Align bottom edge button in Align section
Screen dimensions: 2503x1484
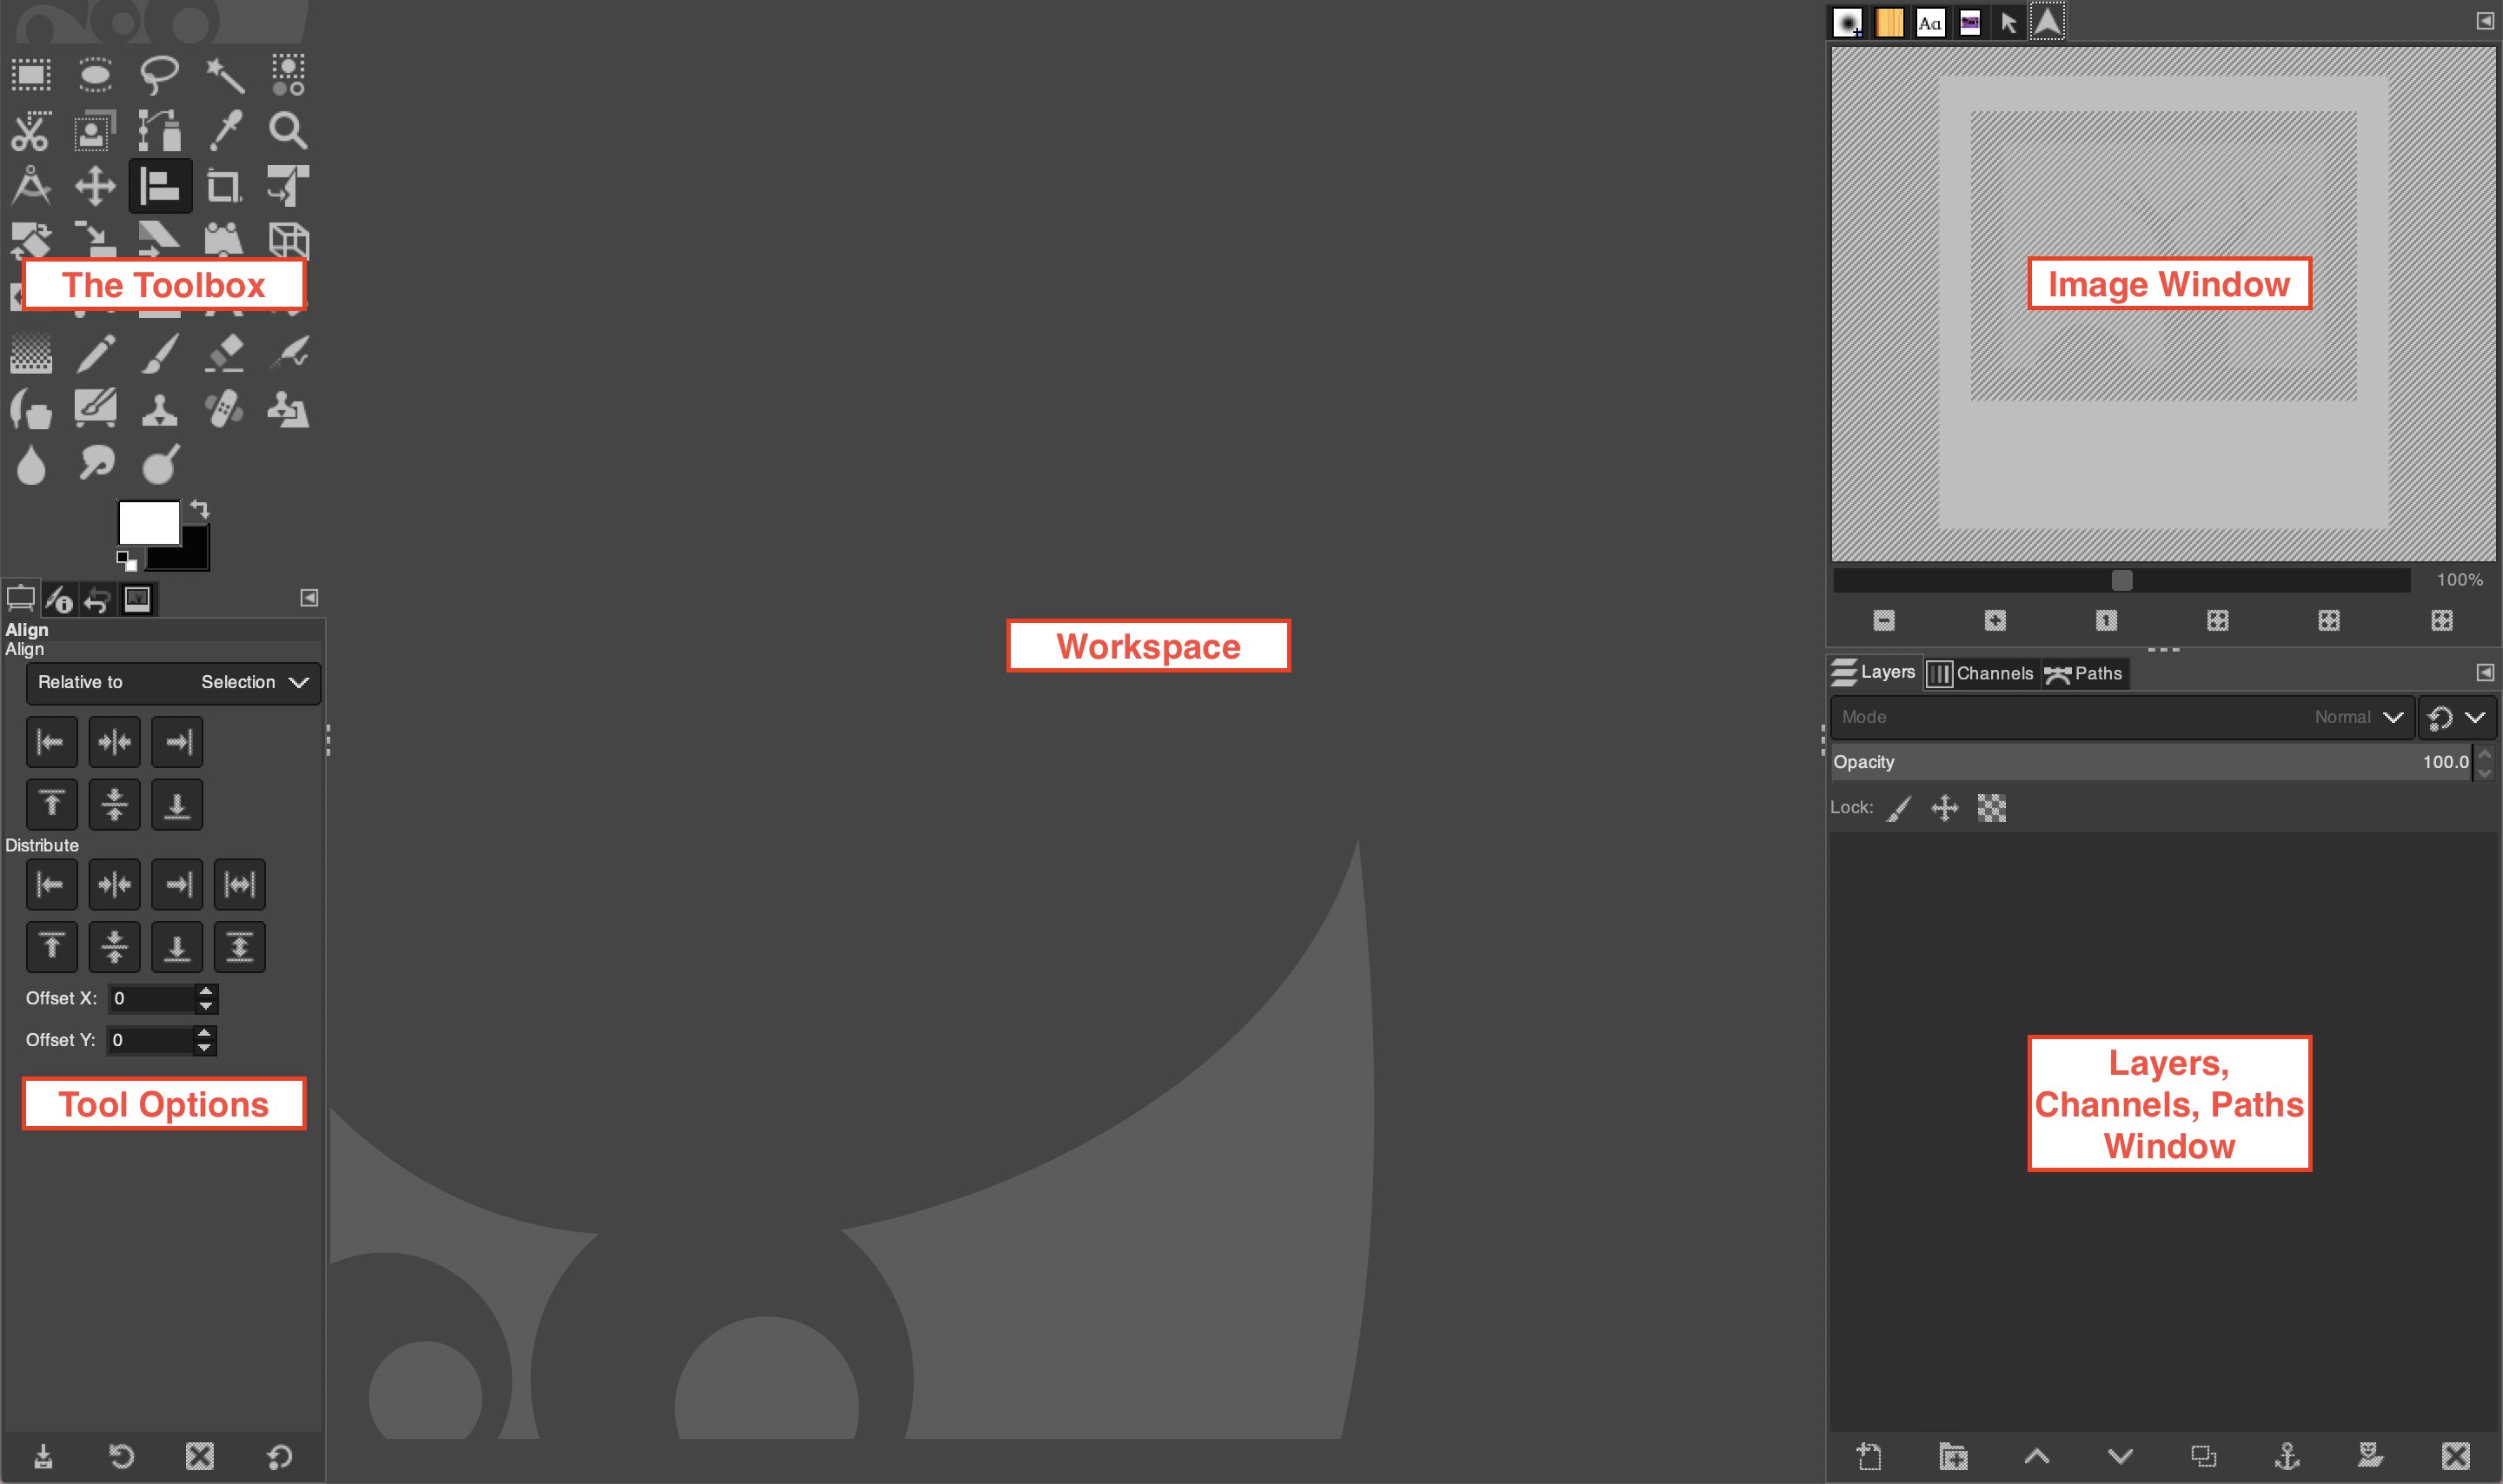coord(177,805)
